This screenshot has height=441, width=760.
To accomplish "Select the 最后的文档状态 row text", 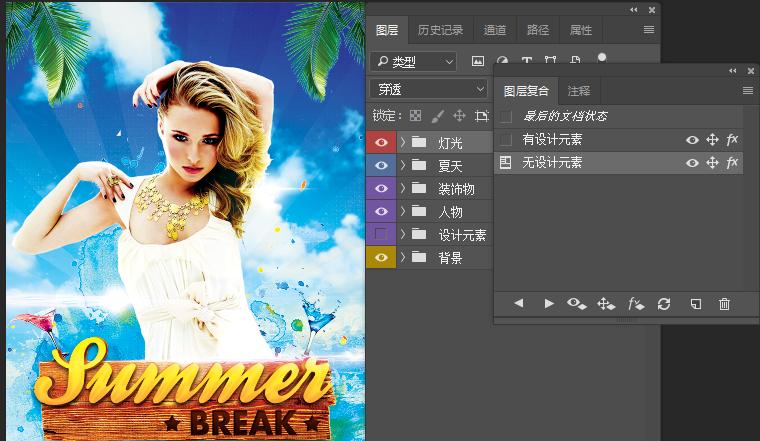I will (565, 116).
